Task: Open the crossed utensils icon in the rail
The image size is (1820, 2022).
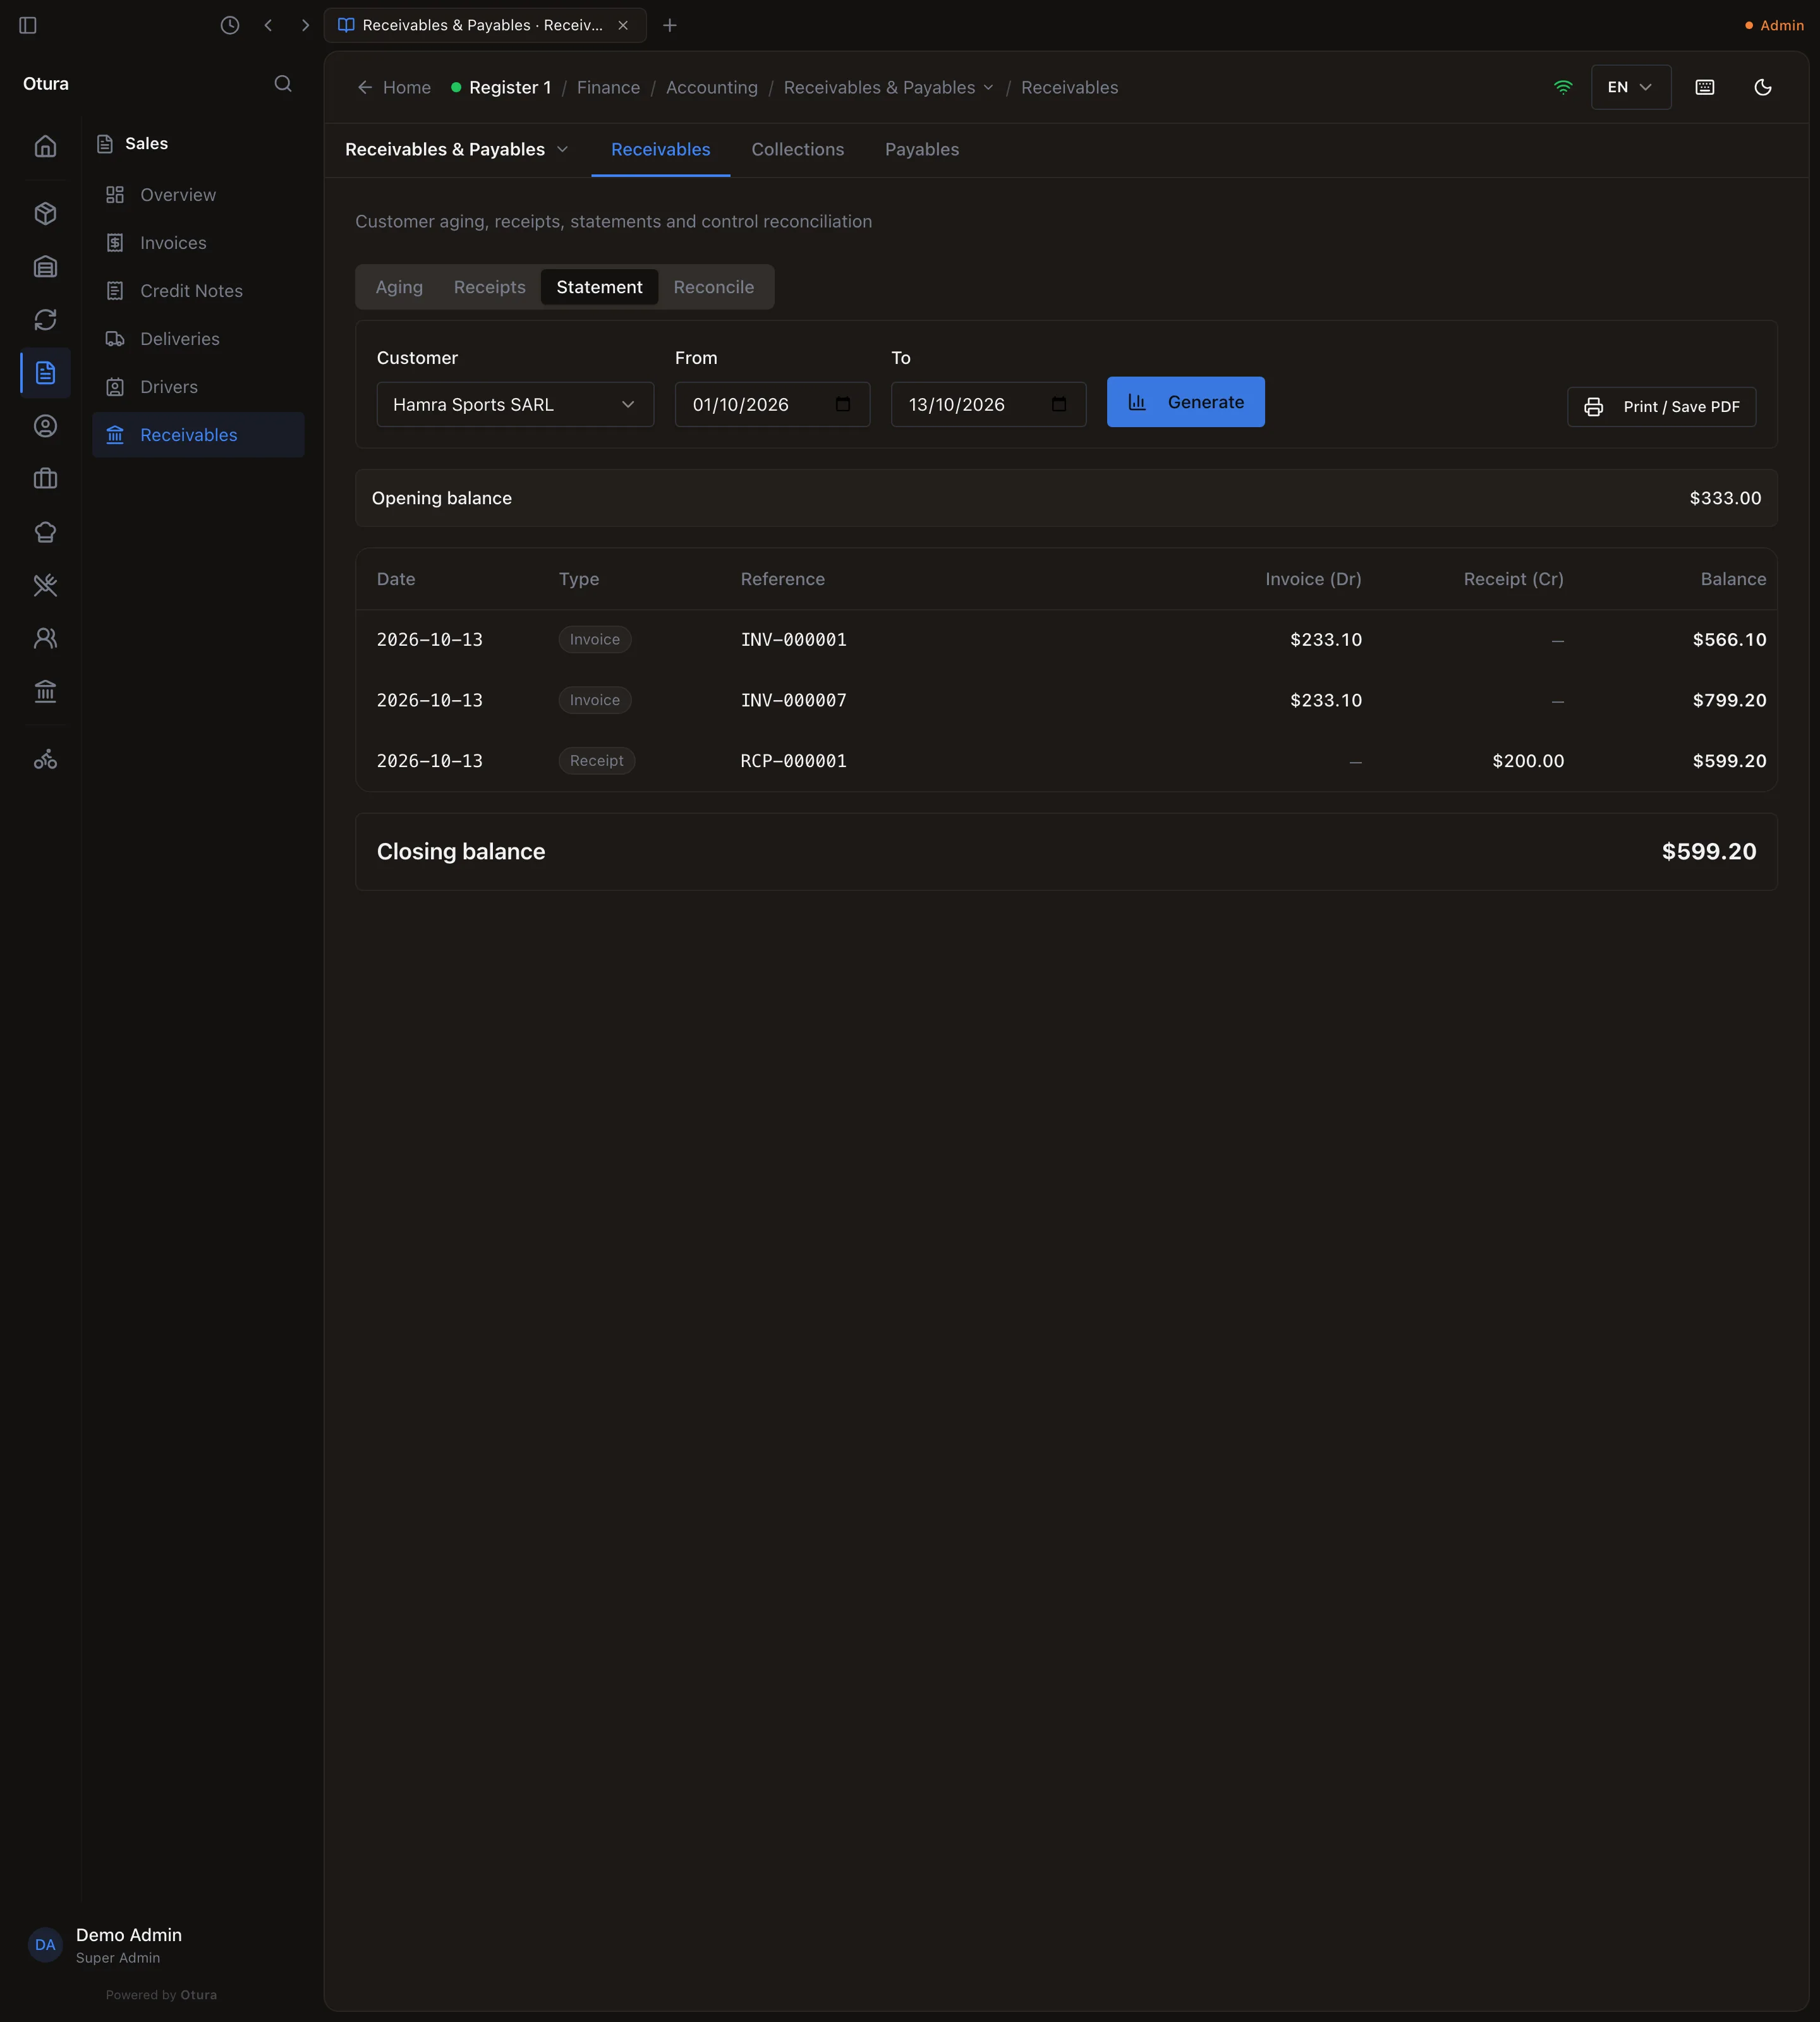Action: 45,585
